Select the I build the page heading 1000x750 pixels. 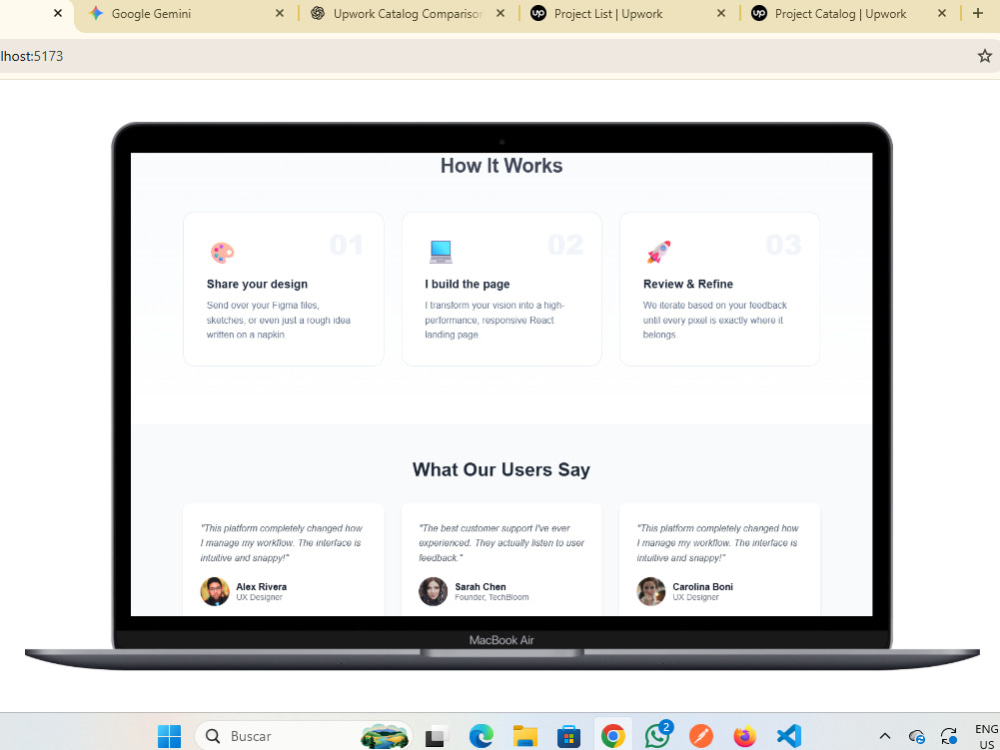click(x=467, y=284)
